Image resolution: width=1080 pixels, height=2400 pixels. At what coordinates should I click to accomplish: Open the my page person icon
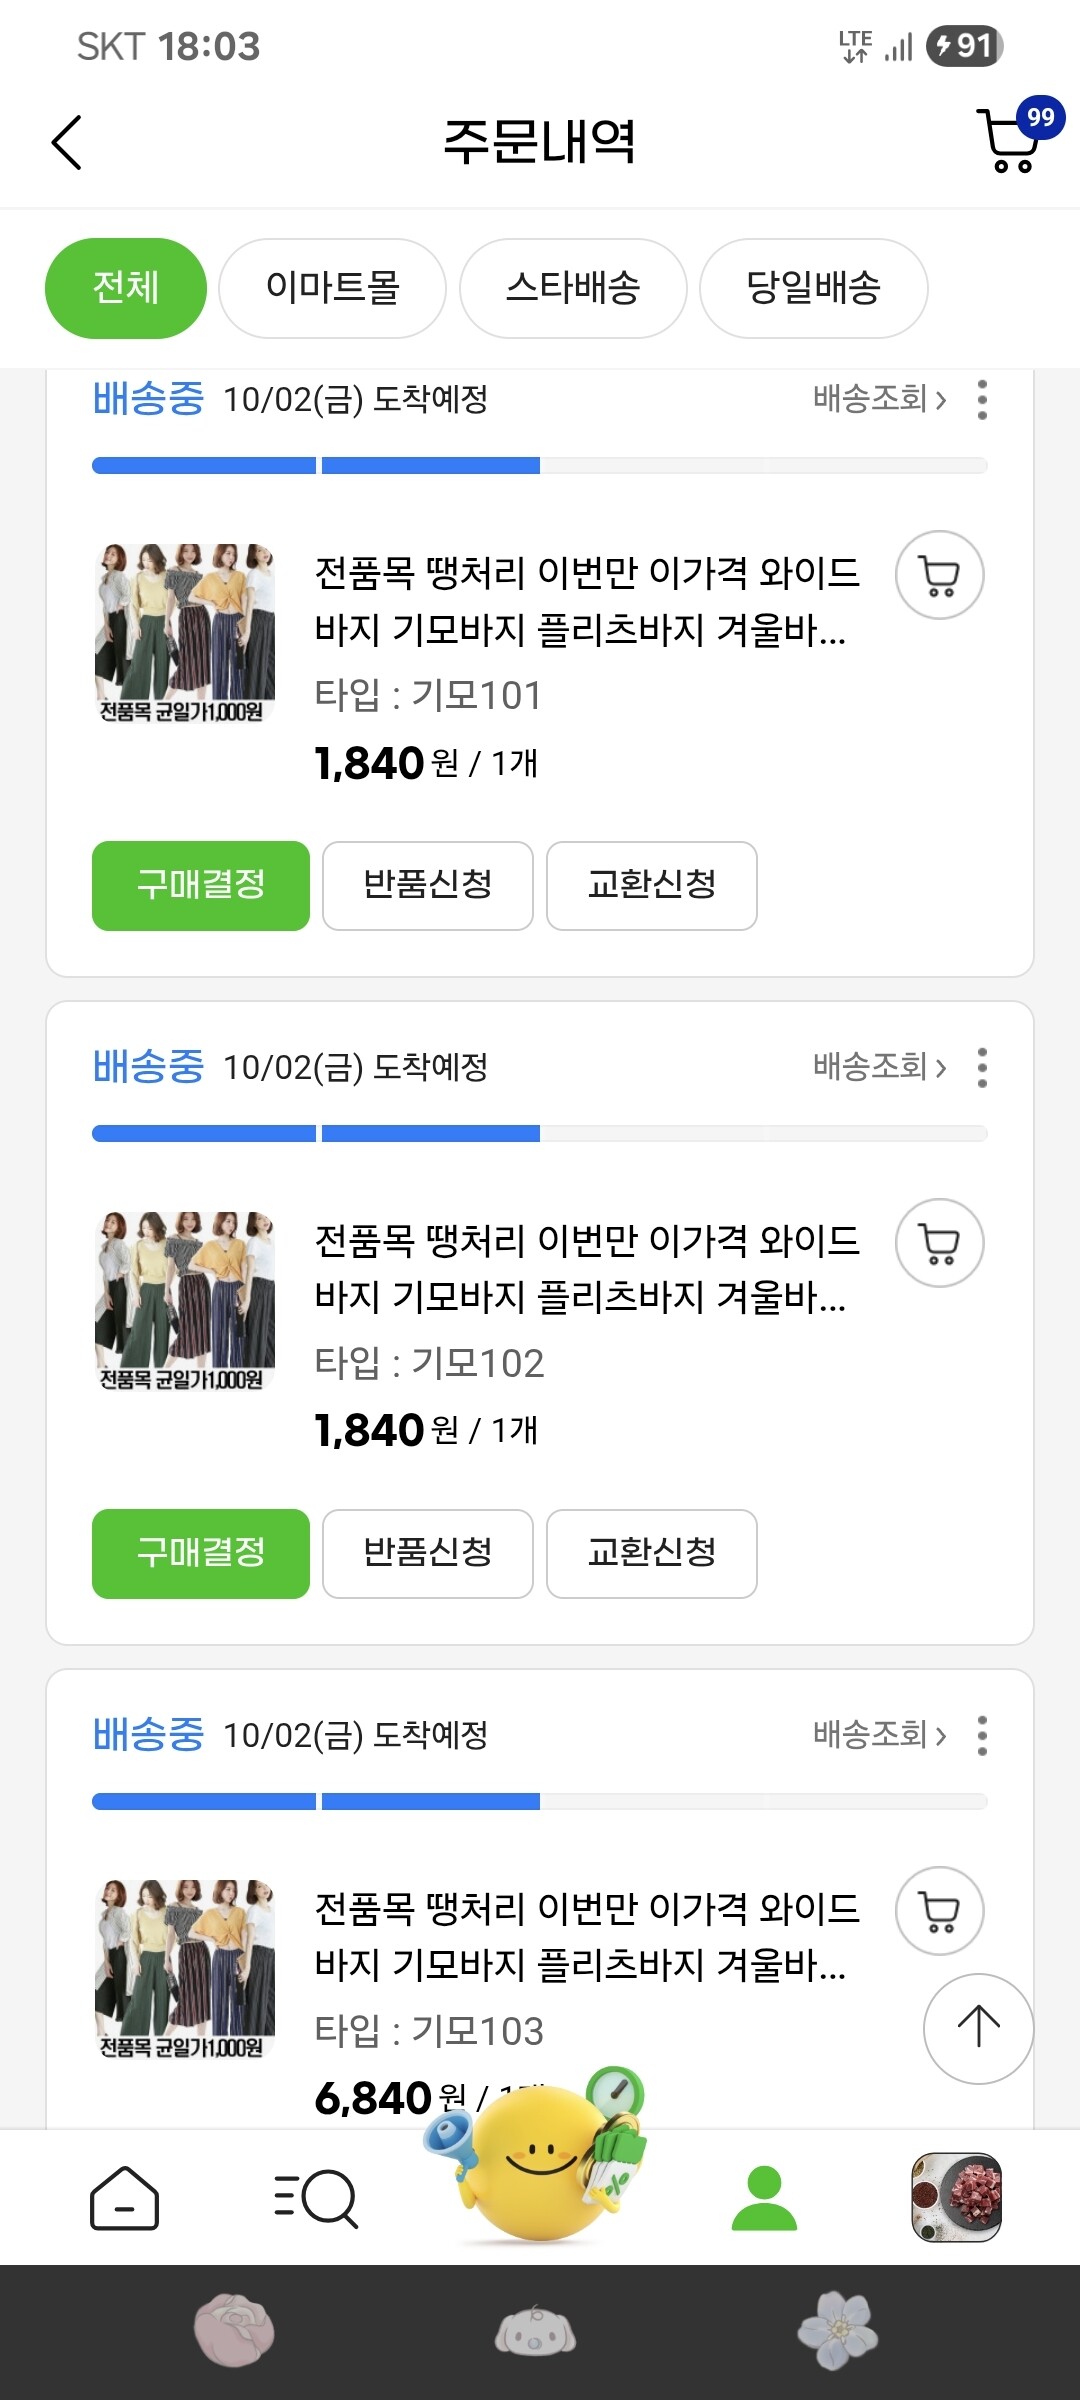pyautogui.click(x=764, y=2198)
